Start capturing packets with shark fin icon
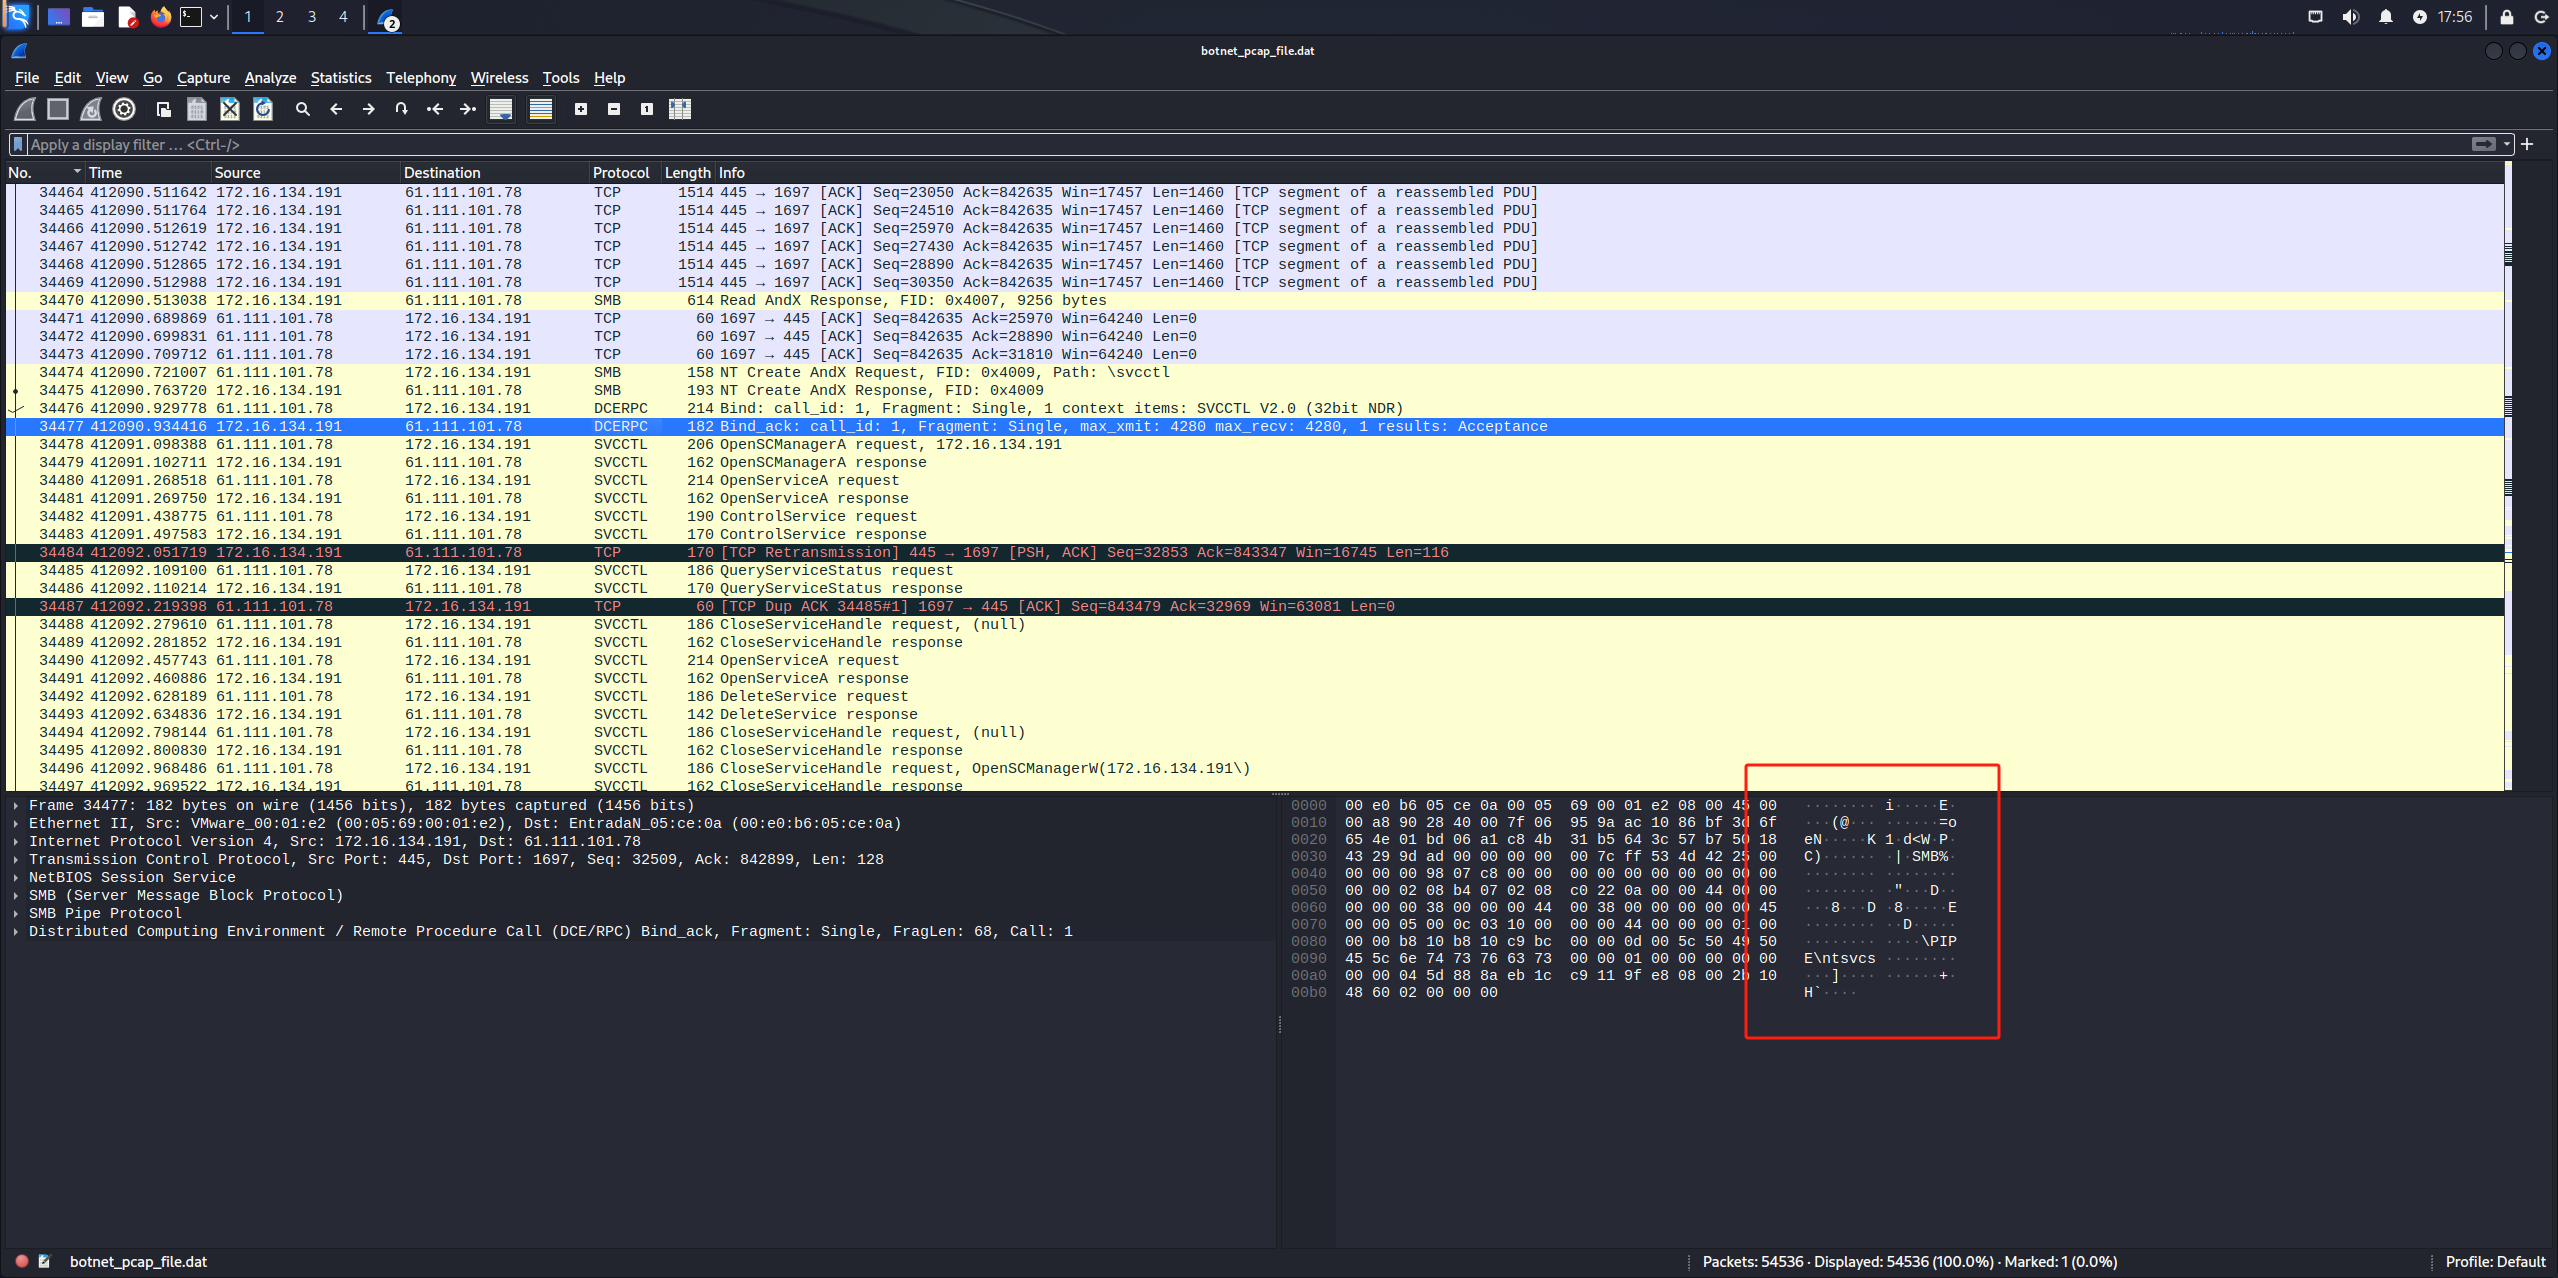The width and height of the screenshot is (2558, 1278). point(25,109)
